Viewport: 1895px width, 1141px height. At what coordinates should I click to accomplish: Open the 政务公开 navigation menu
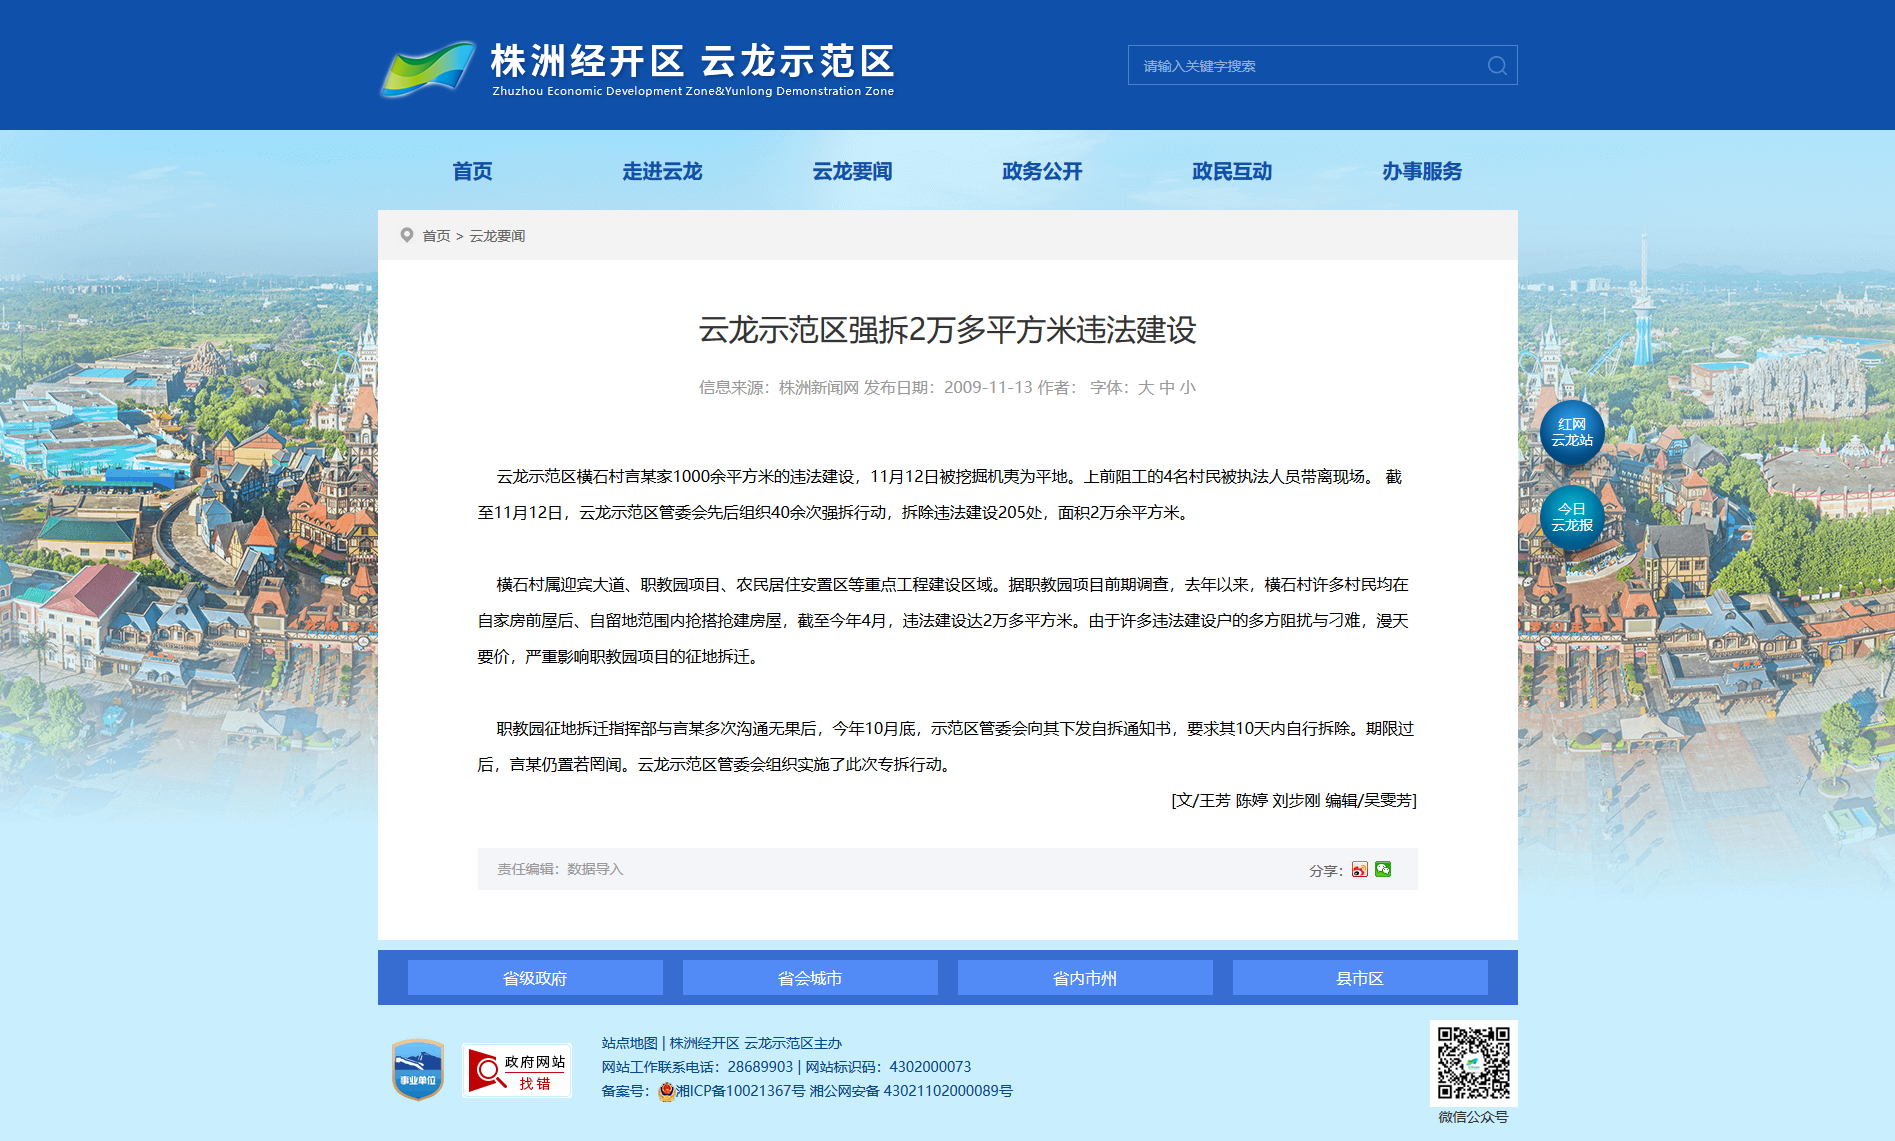[1042, 171]
